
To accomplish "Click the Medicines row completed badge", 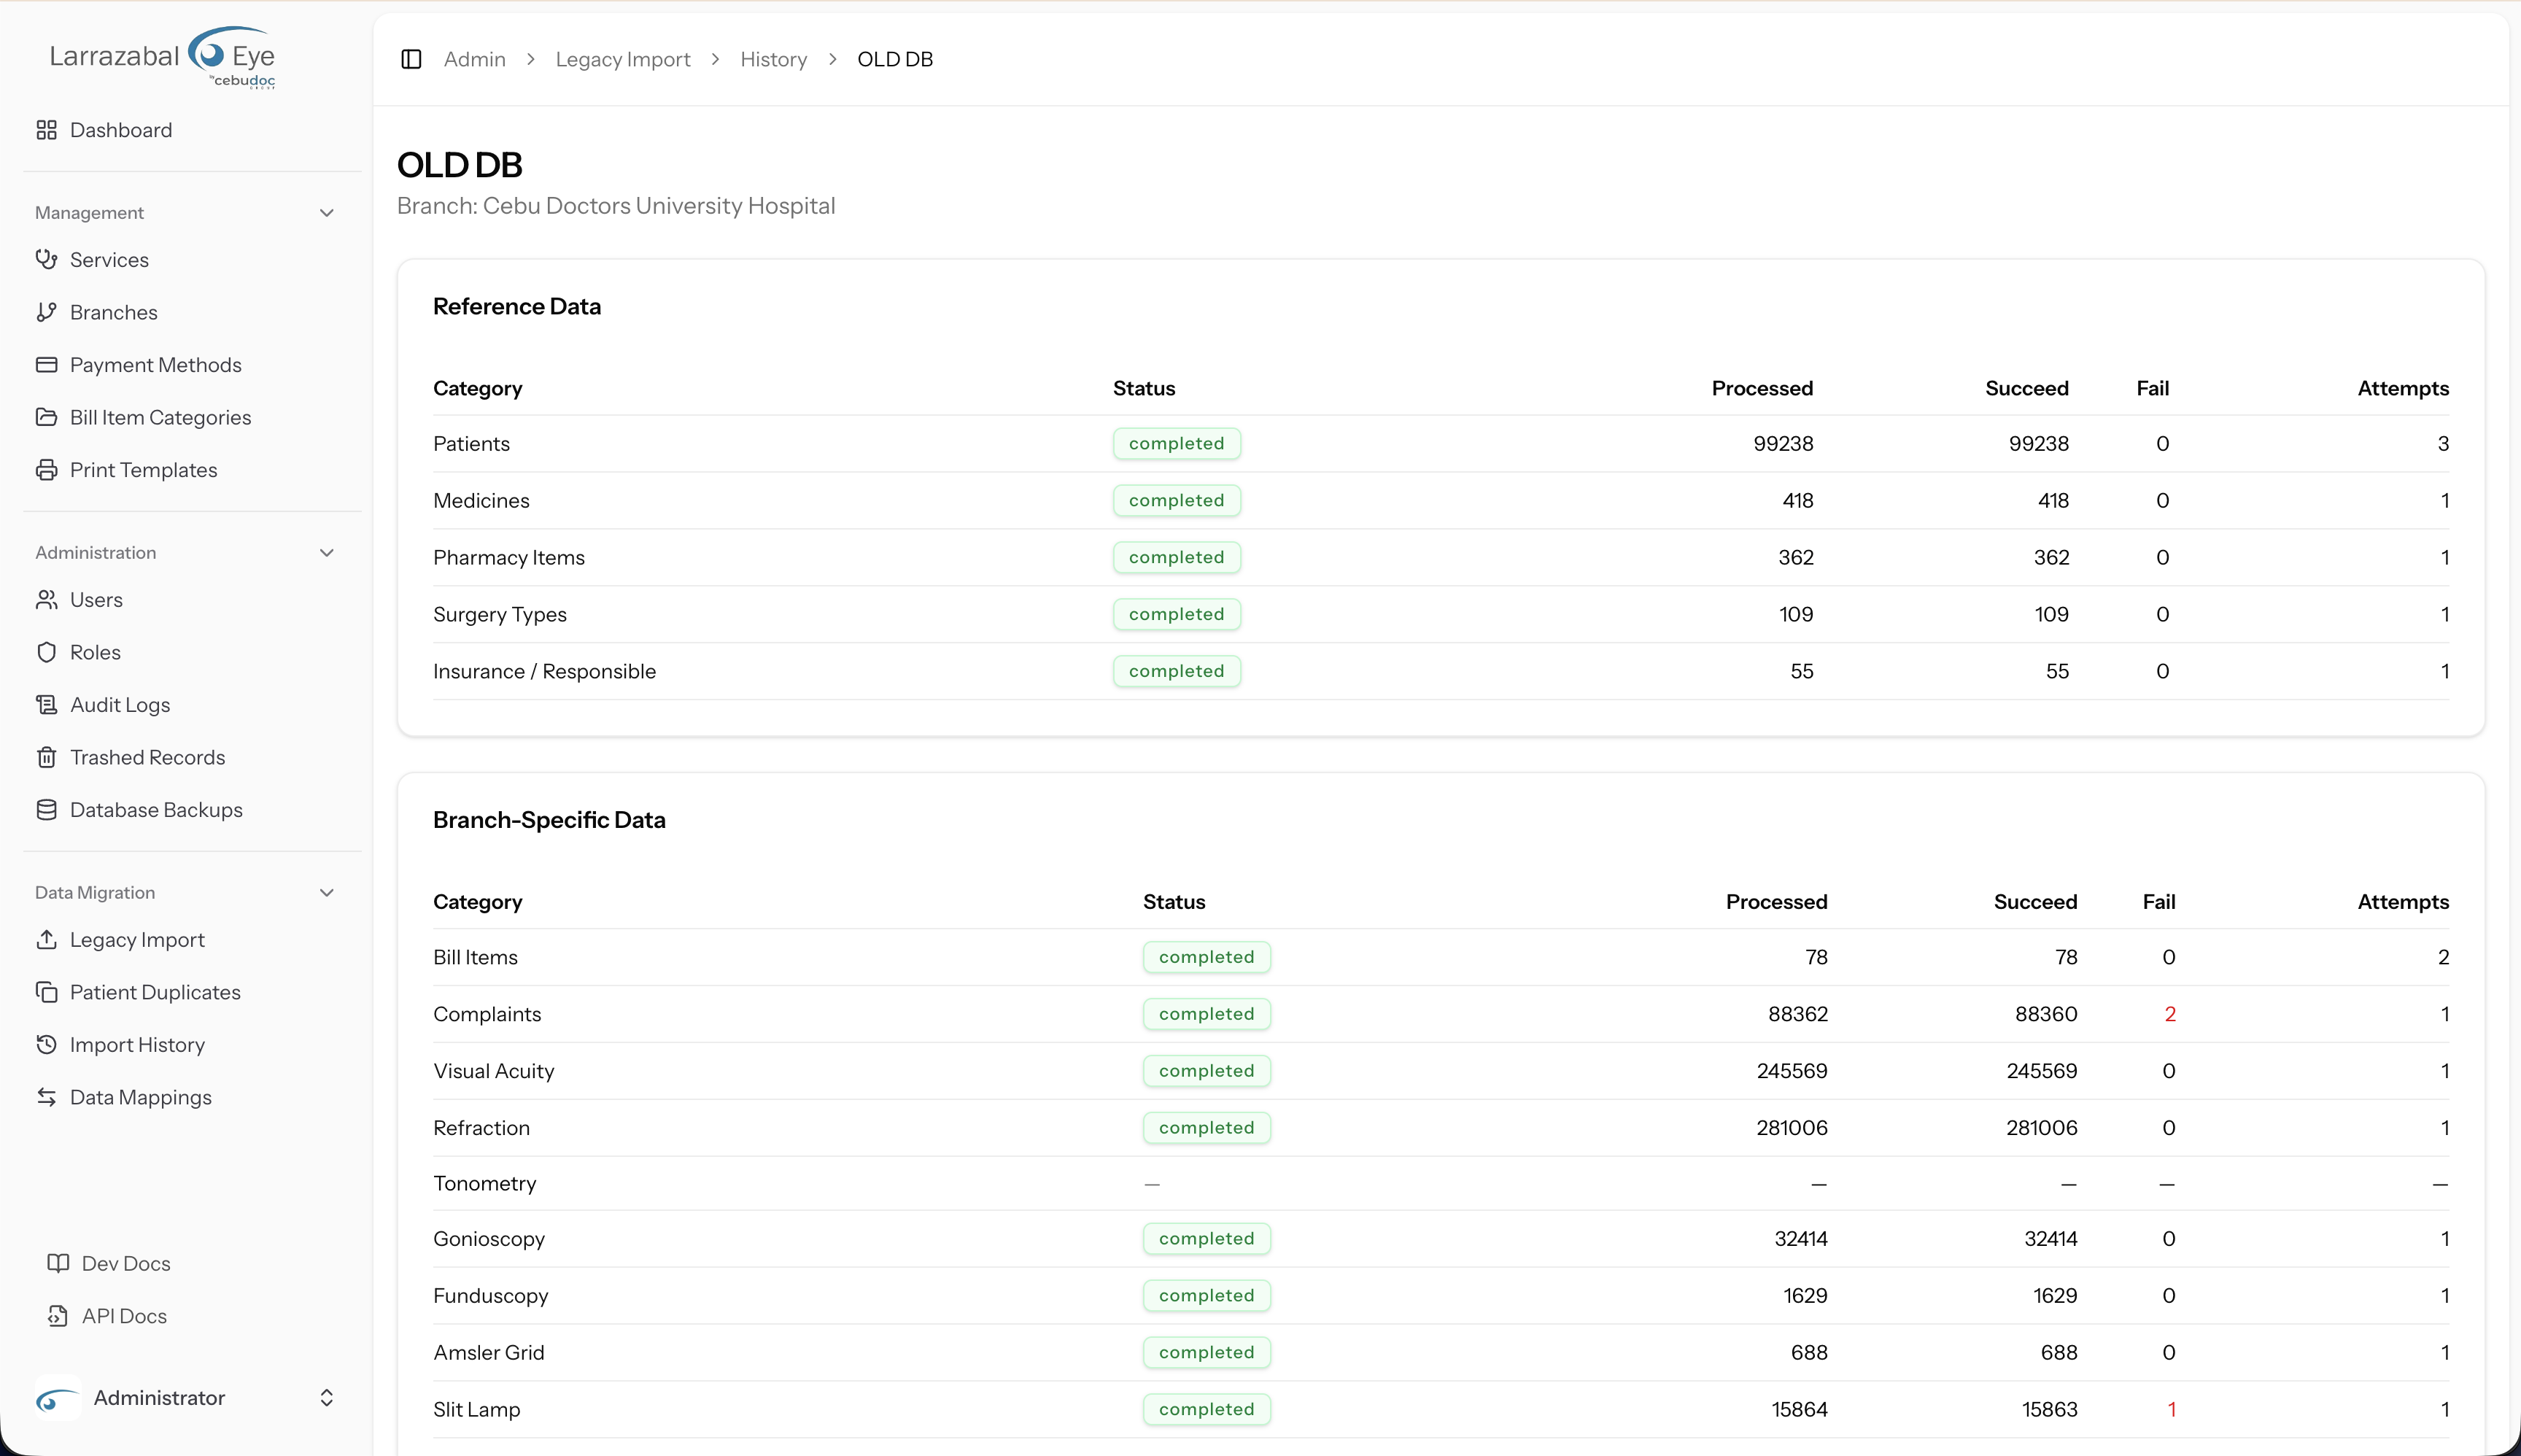I will point(1176,501).
